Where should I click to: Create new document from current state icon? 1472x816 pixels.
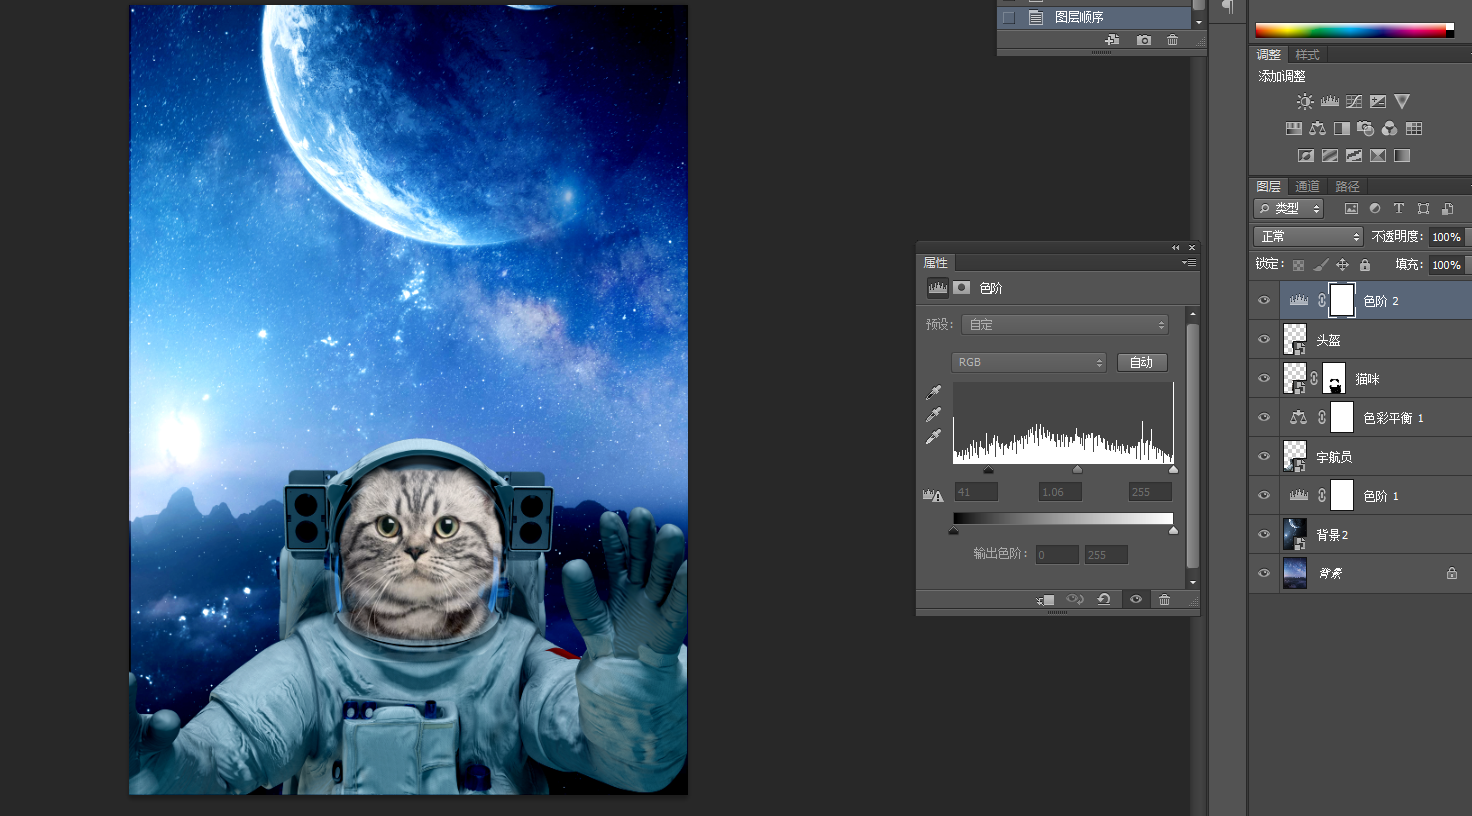tap(1112, 40)
